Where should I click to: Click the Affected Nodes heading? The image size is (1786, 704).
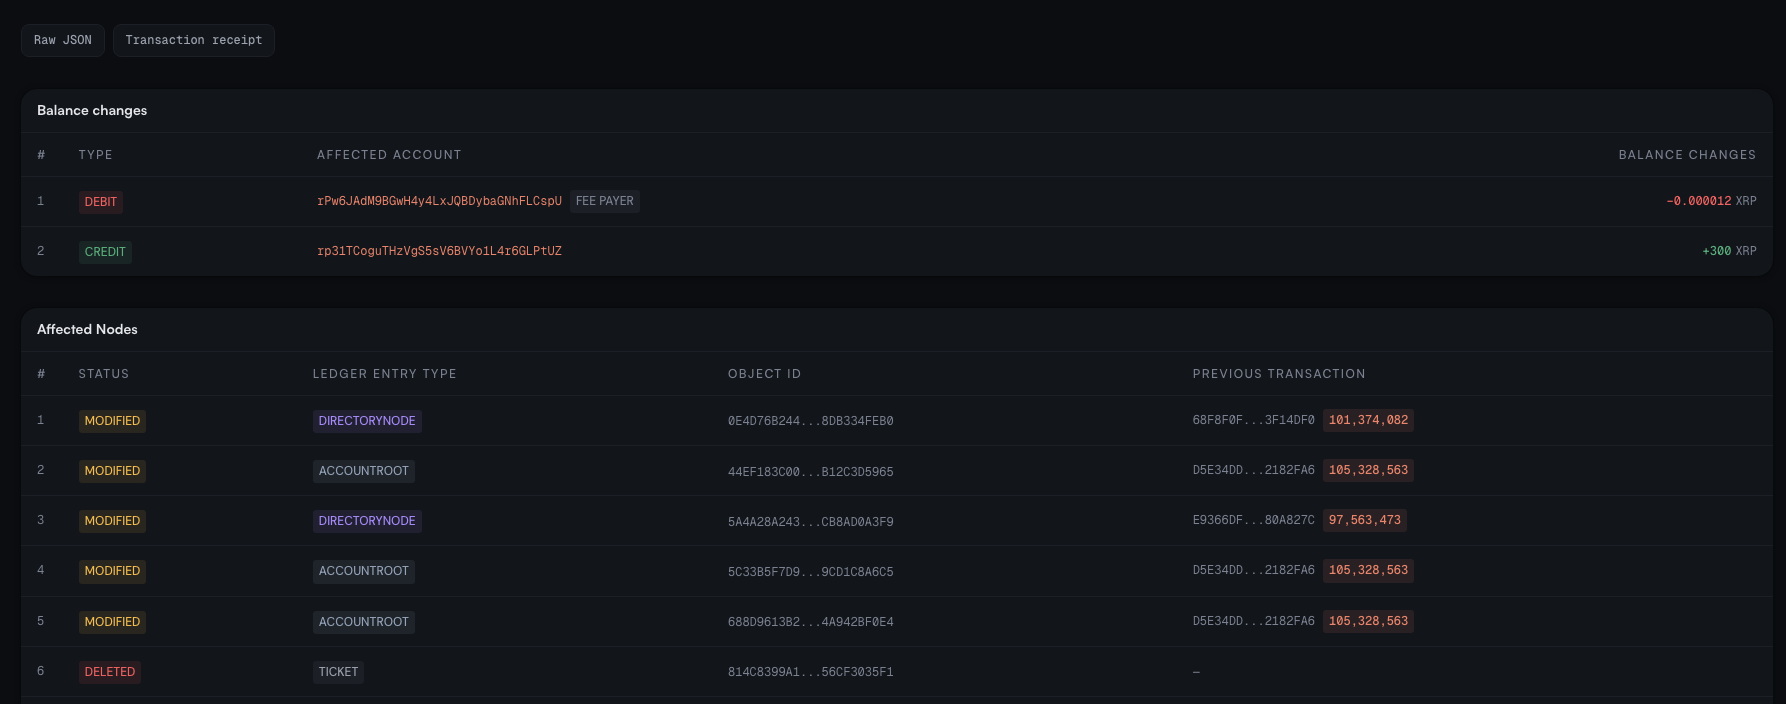click(87, 329)
